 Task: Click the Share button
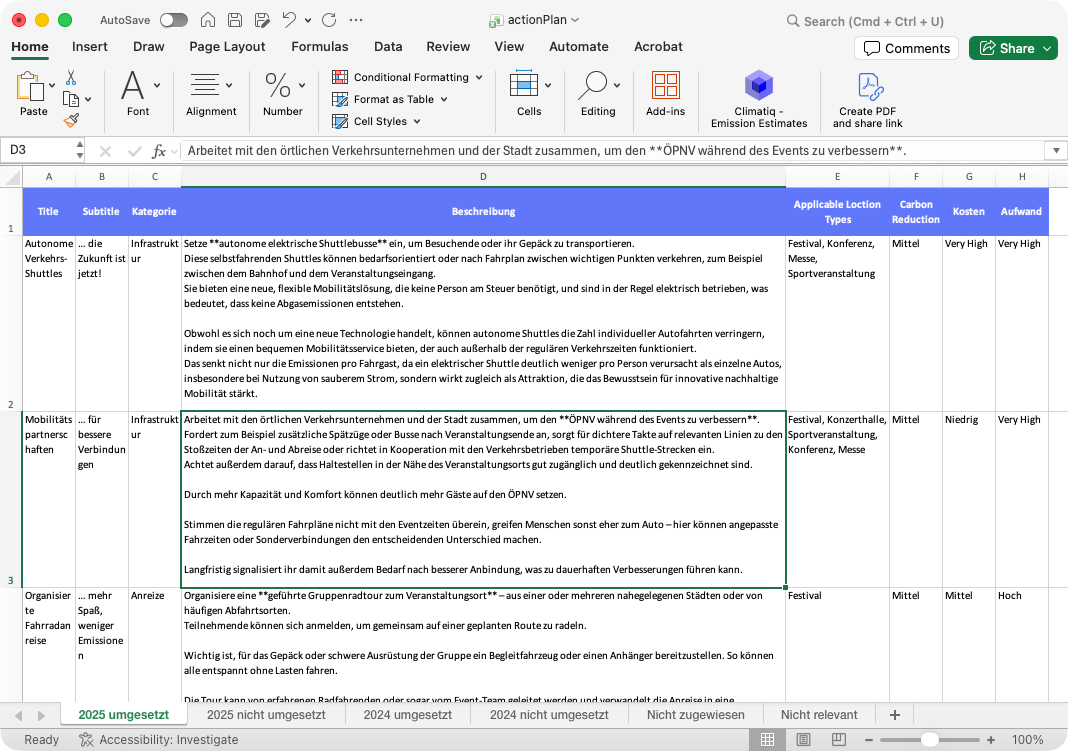1012,48
